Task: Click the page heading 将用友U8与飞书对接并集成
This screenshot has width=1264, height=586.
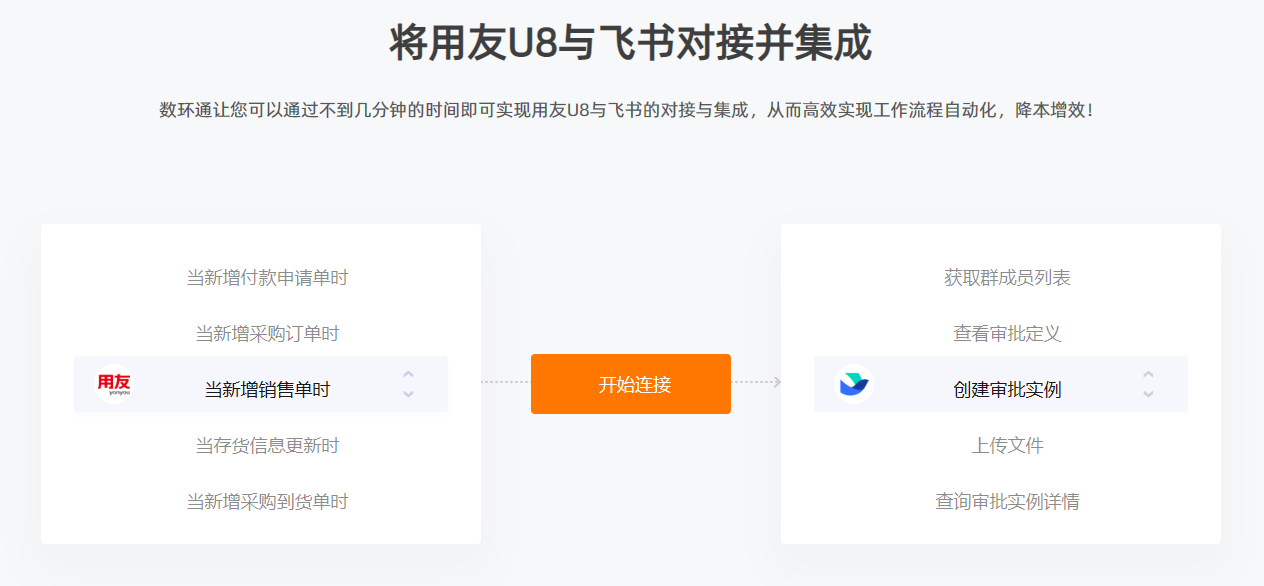Action: tap(631, 44)
